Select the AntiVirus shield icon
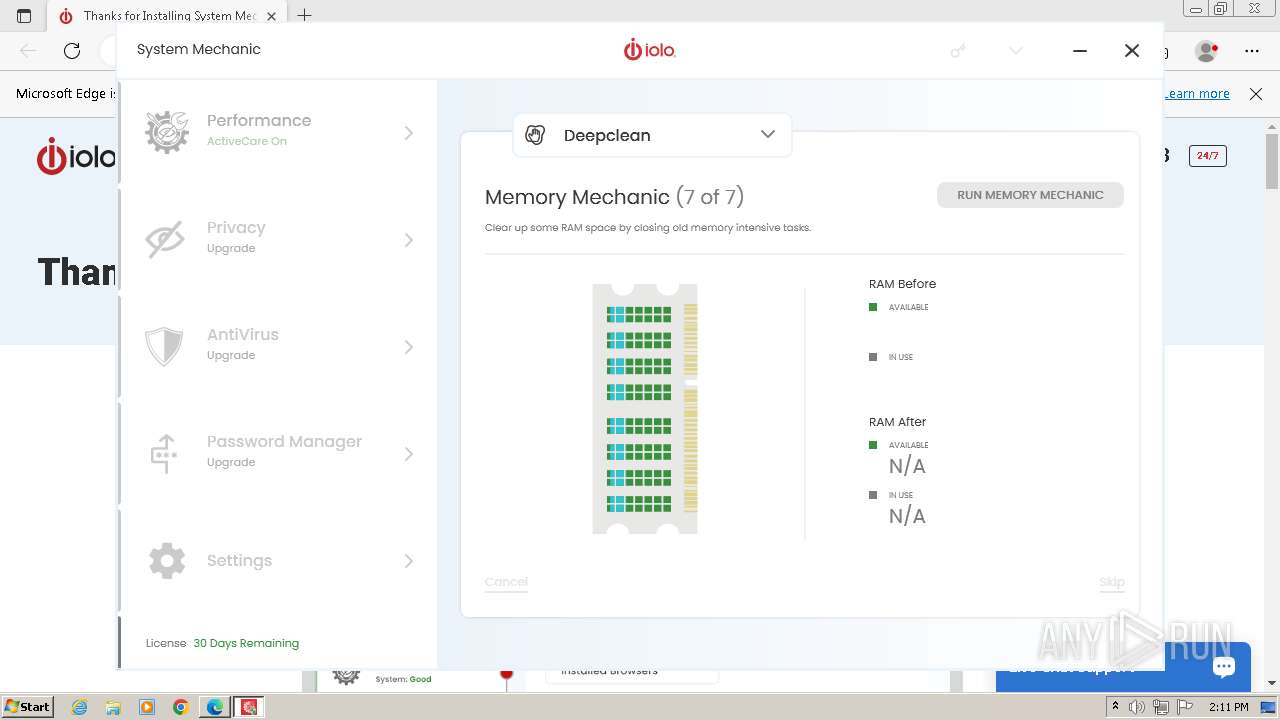This screenshot has width=1280, height=720. coord(164,347)
